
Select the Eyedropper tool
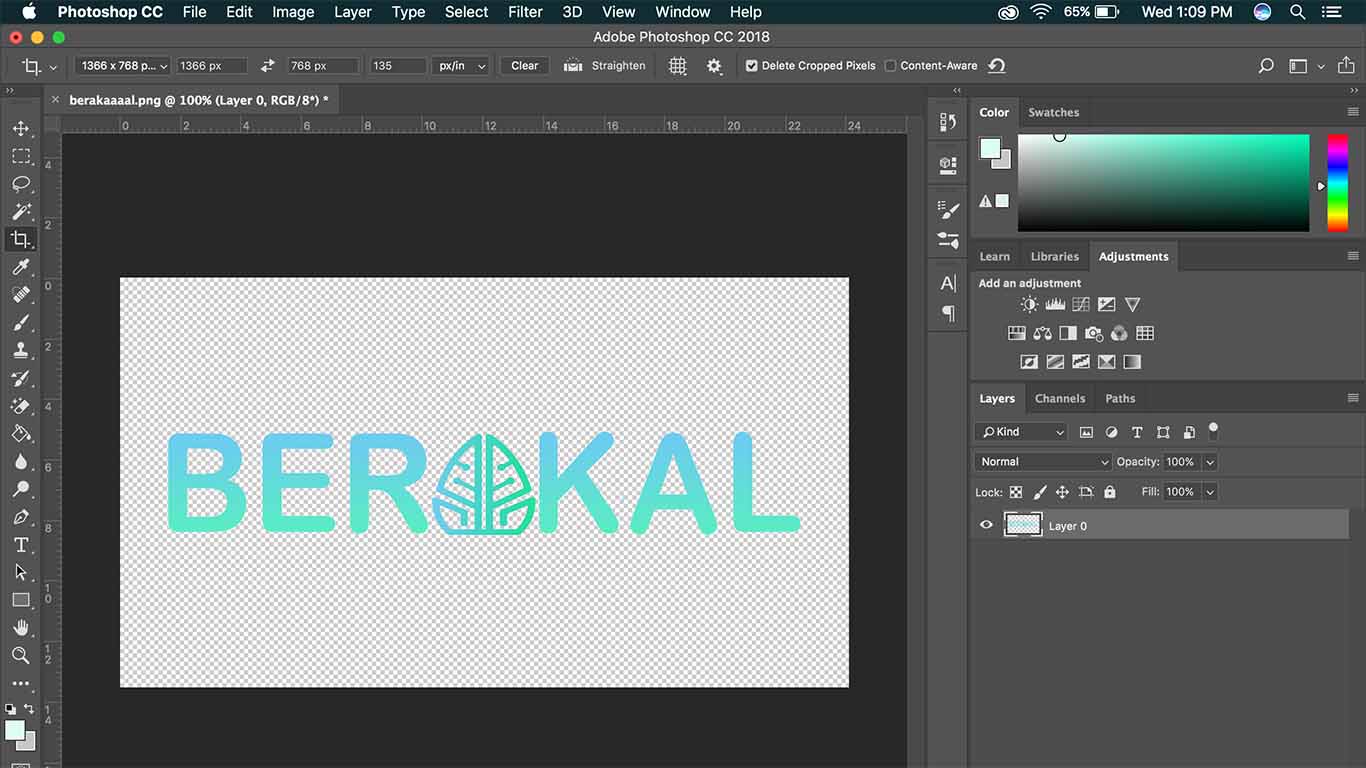21,267
